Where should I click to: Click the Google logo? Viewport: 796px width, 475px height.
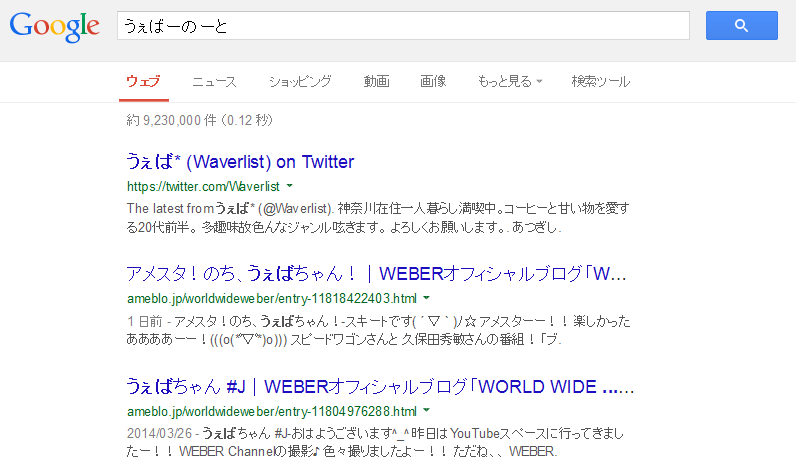pyautogui.click(x=54, y=26)
